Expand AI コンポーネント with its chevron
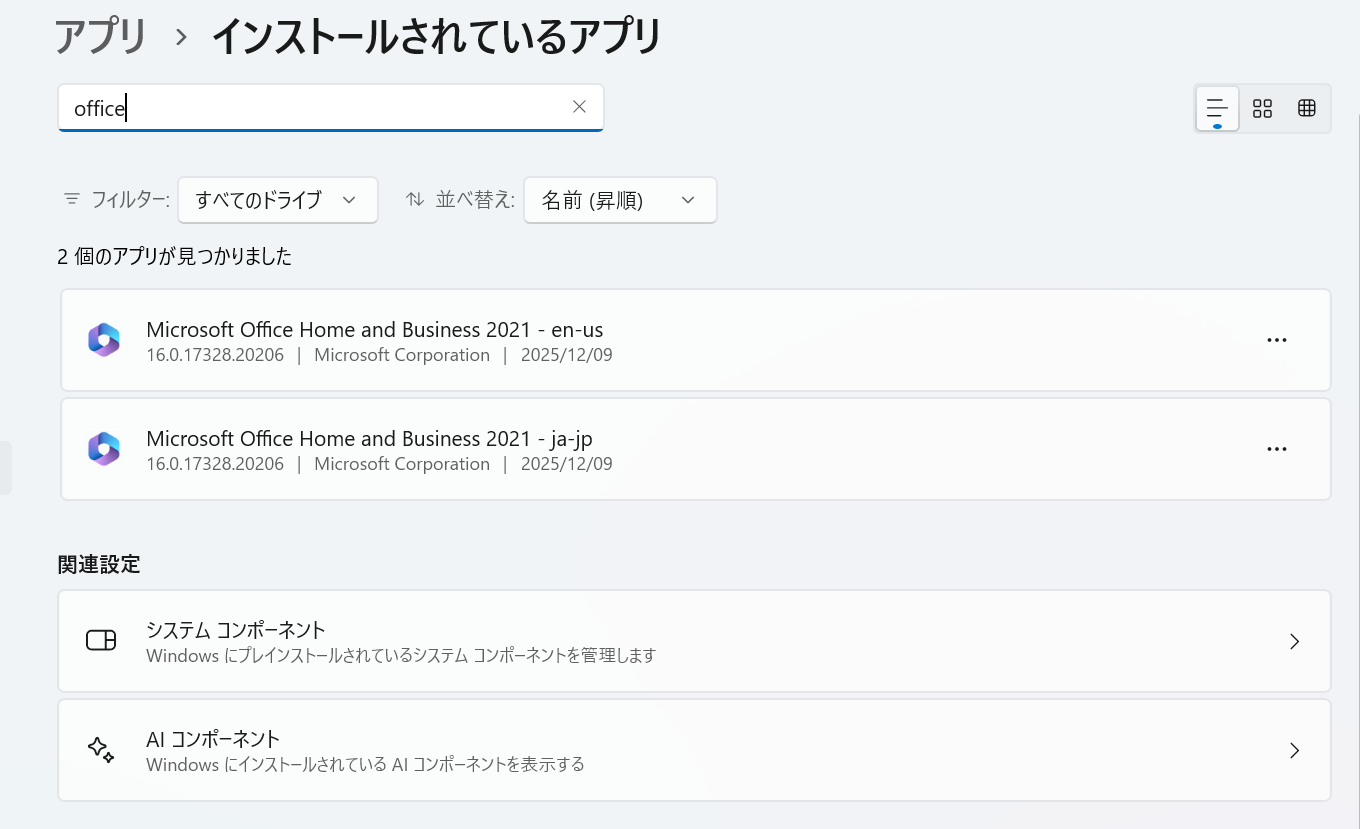This screenshot has width=1360, height=829. click(x=1294, y=750)
